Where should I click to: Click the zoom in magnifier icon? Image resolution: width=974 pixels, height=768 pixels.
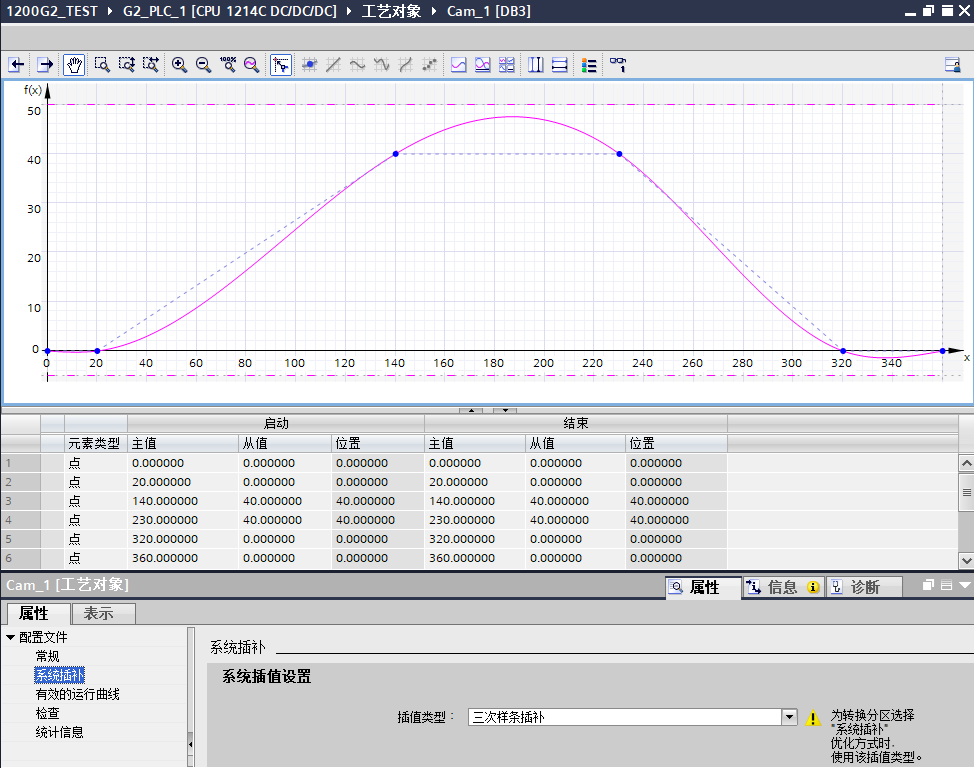pos(179,65)
